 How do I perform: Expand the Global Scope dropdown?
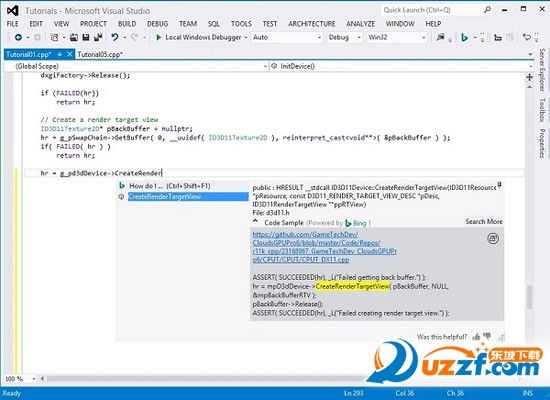pyautogui.click(x=265, y=66)
